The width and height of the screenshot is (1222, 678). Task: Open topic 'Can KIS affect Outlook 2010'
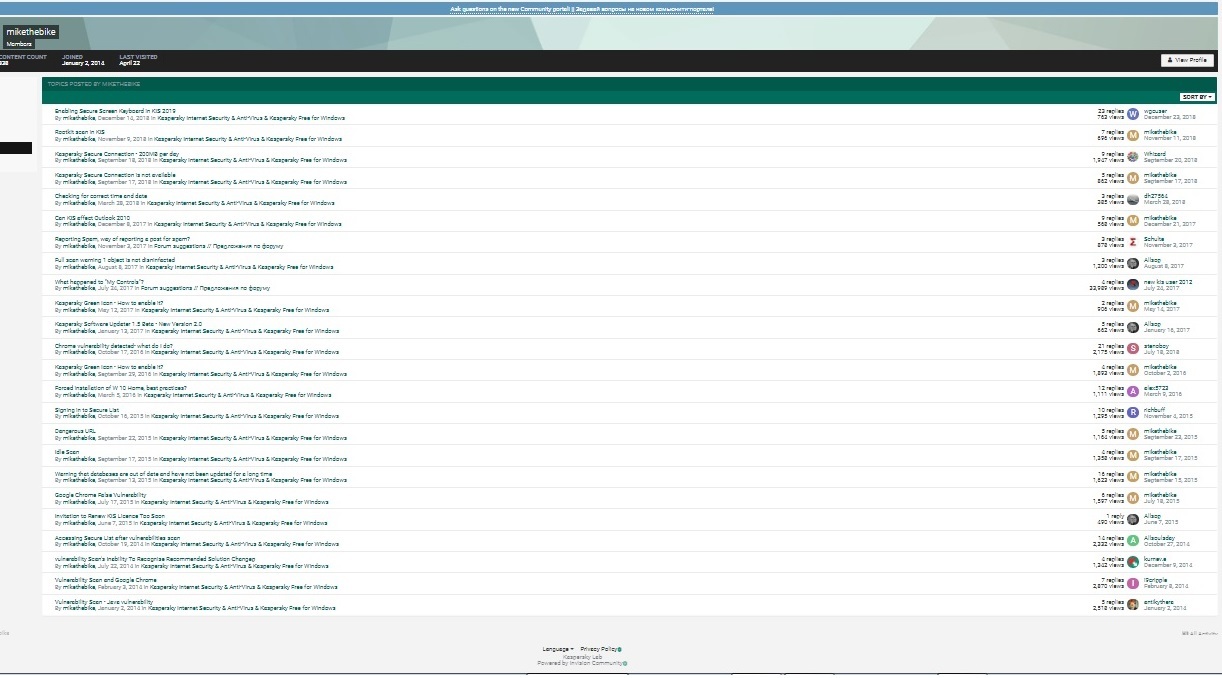93,218
